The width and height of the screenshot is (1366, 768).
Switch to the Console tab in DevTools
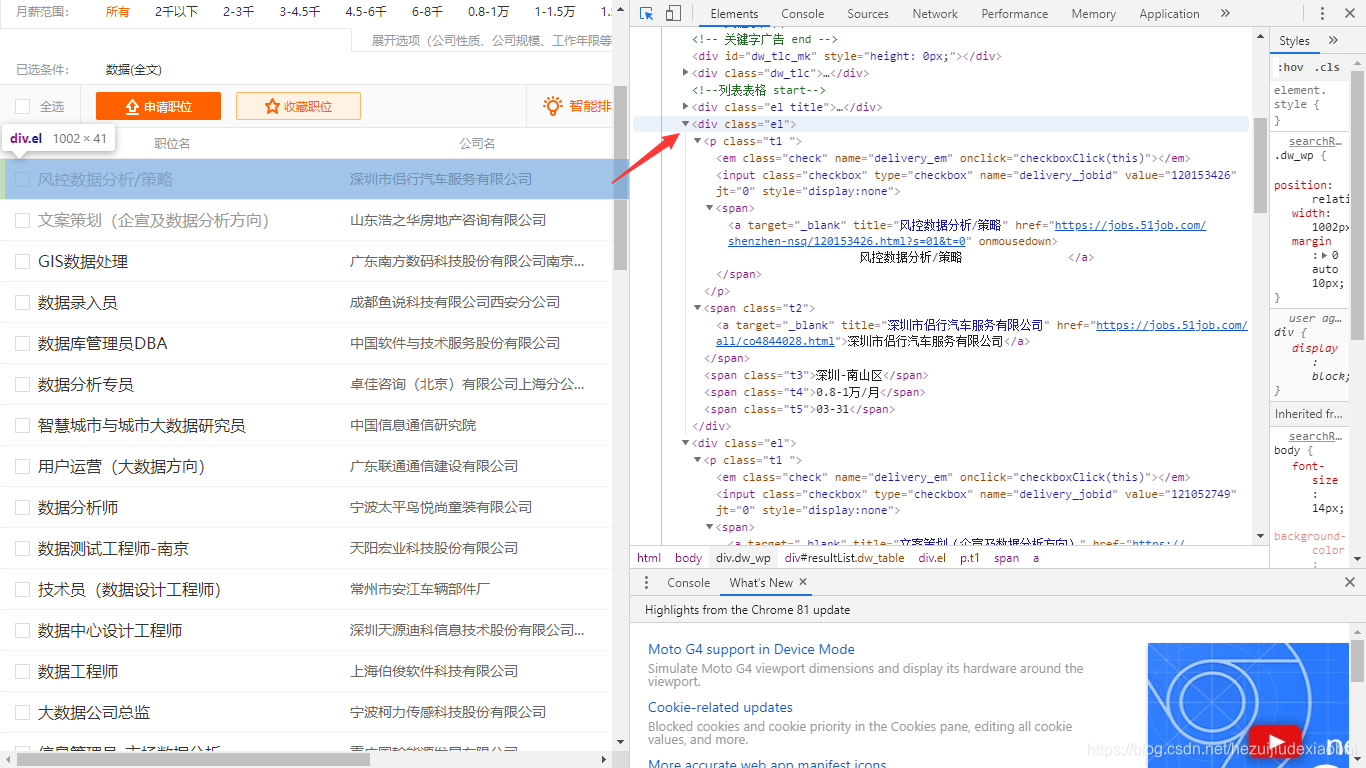pyautogui.click(x=803, y=14)
